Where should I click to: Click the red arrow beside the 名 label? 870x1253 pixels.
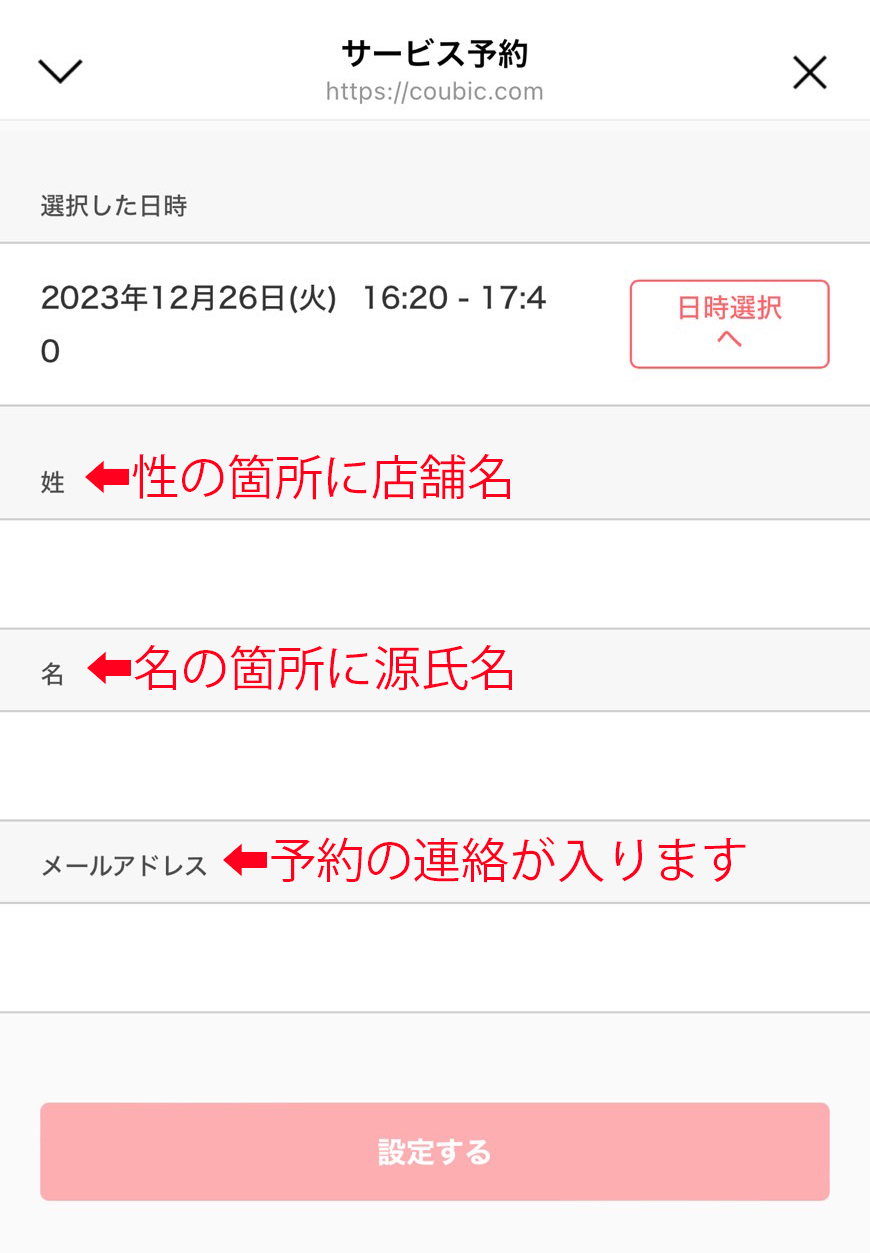coord(109,669)
